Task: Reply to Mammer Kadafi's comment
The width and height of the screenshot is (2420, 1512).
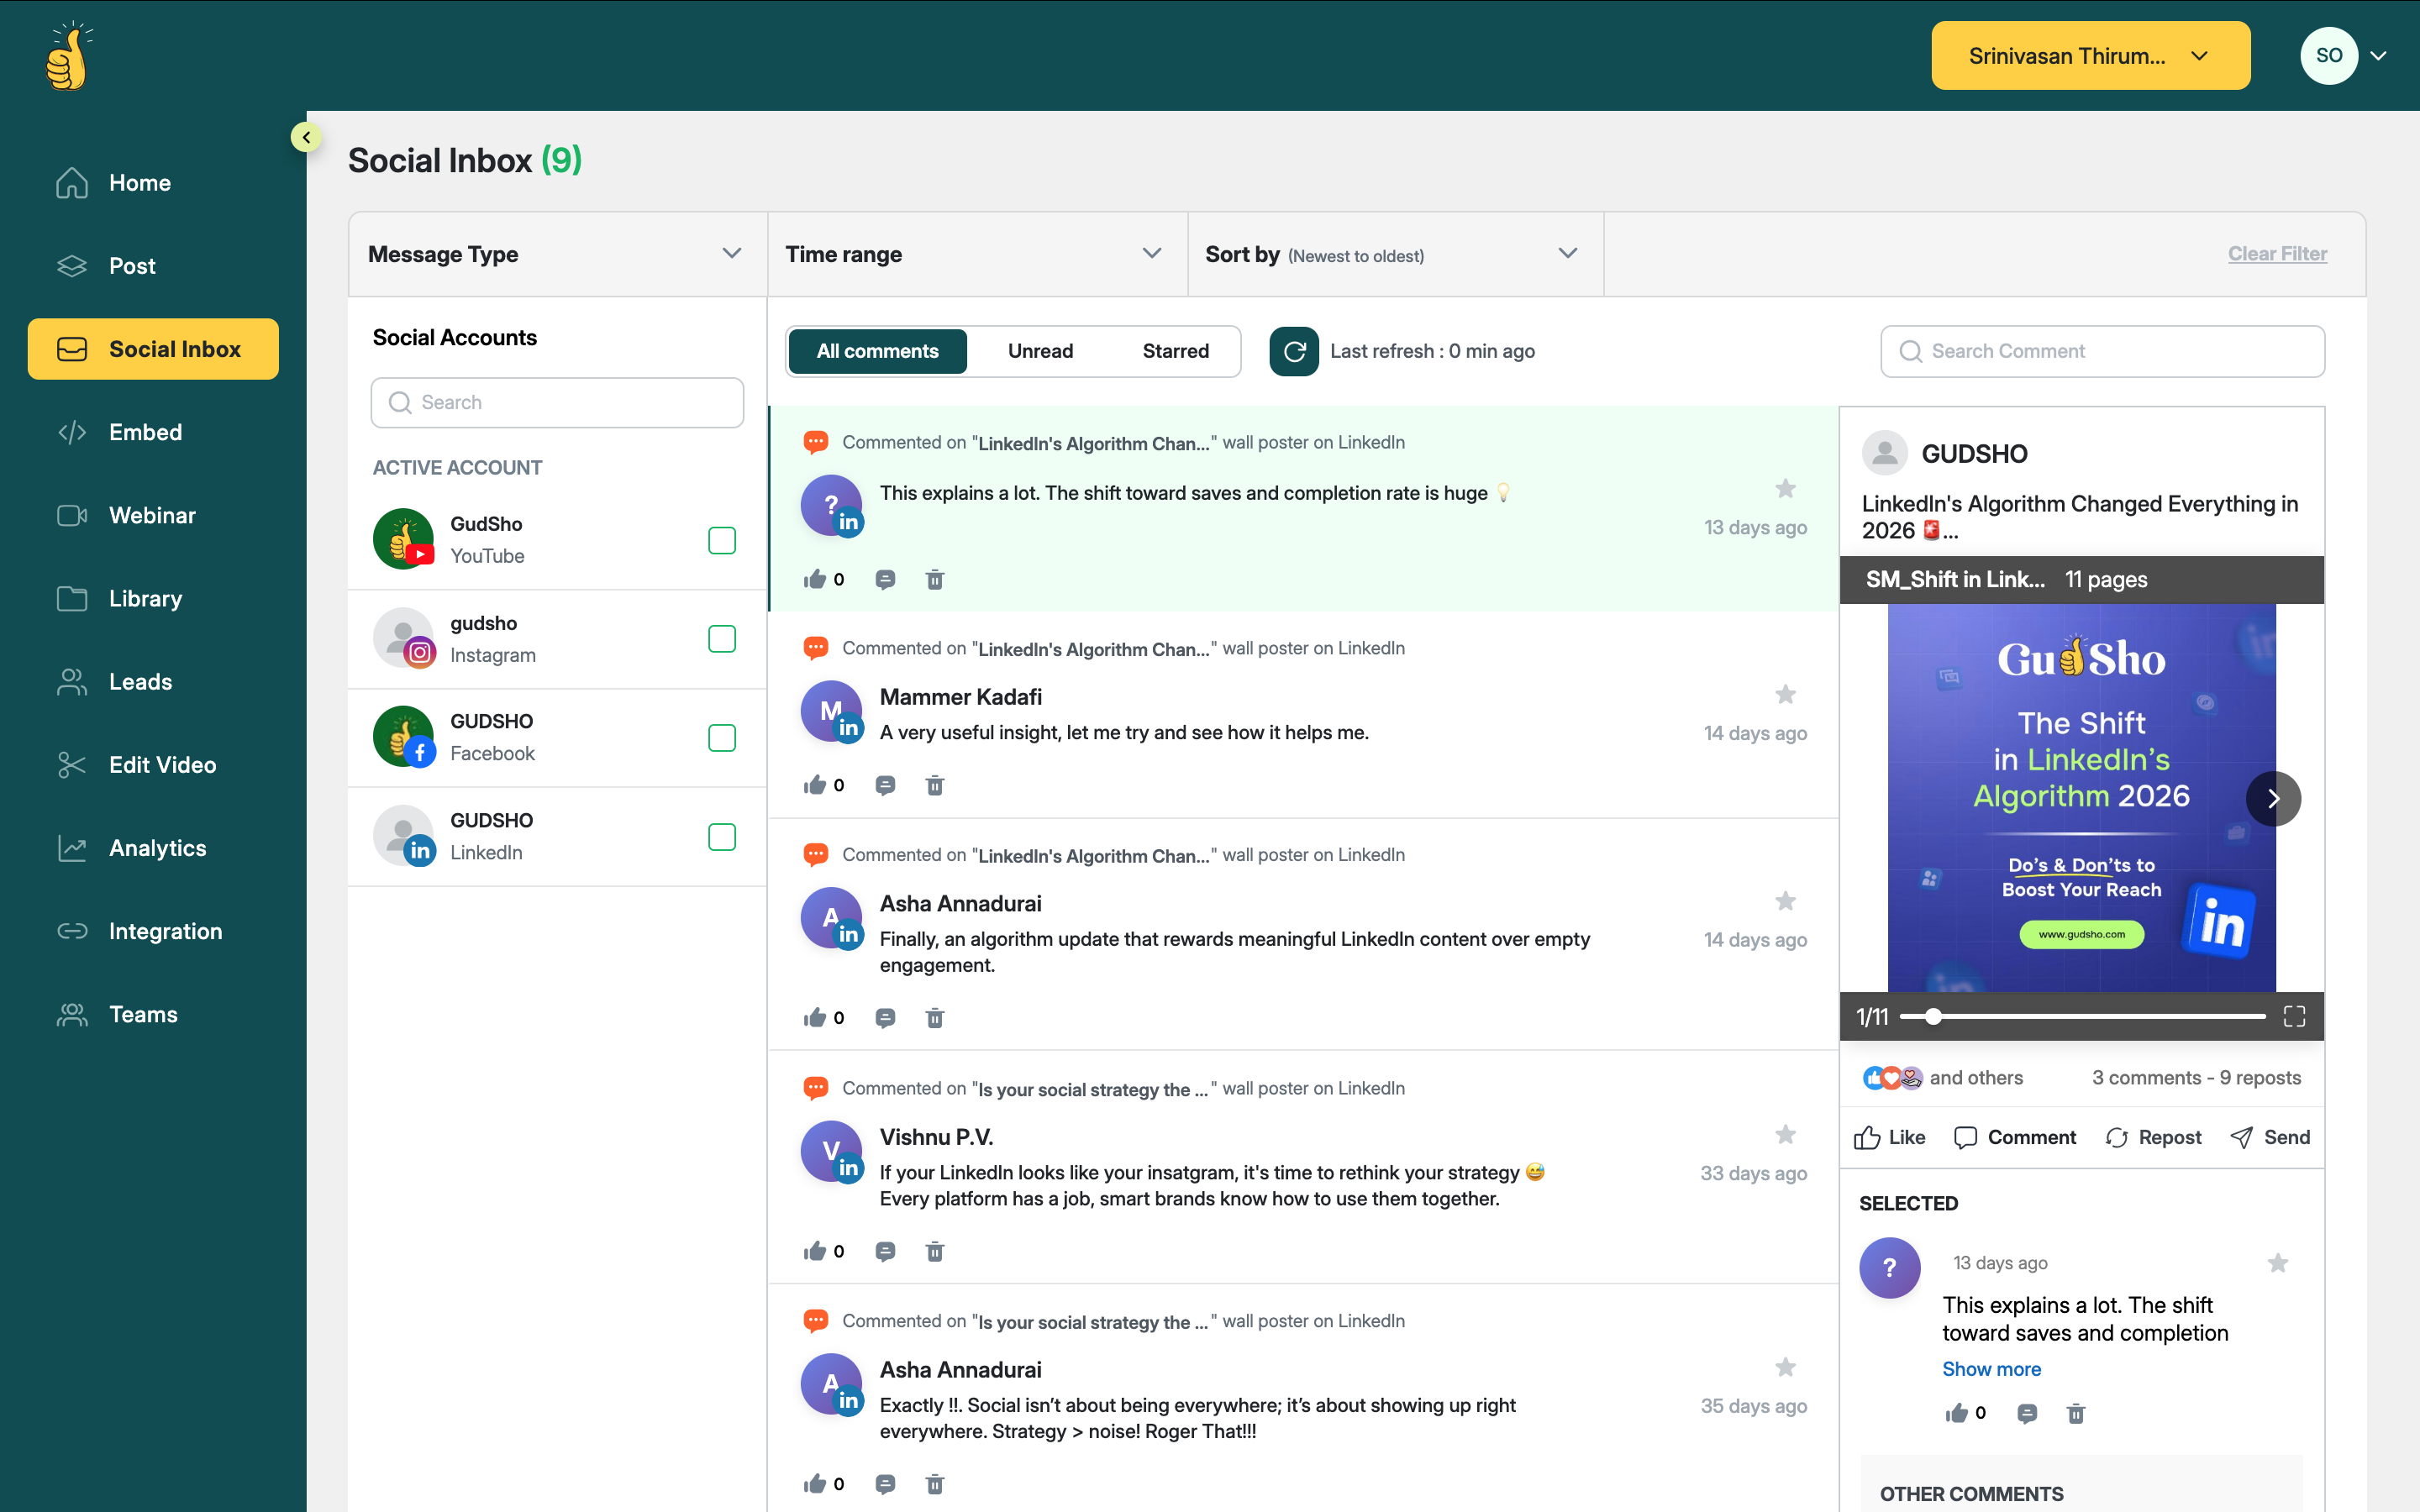Action: (885, 785)
